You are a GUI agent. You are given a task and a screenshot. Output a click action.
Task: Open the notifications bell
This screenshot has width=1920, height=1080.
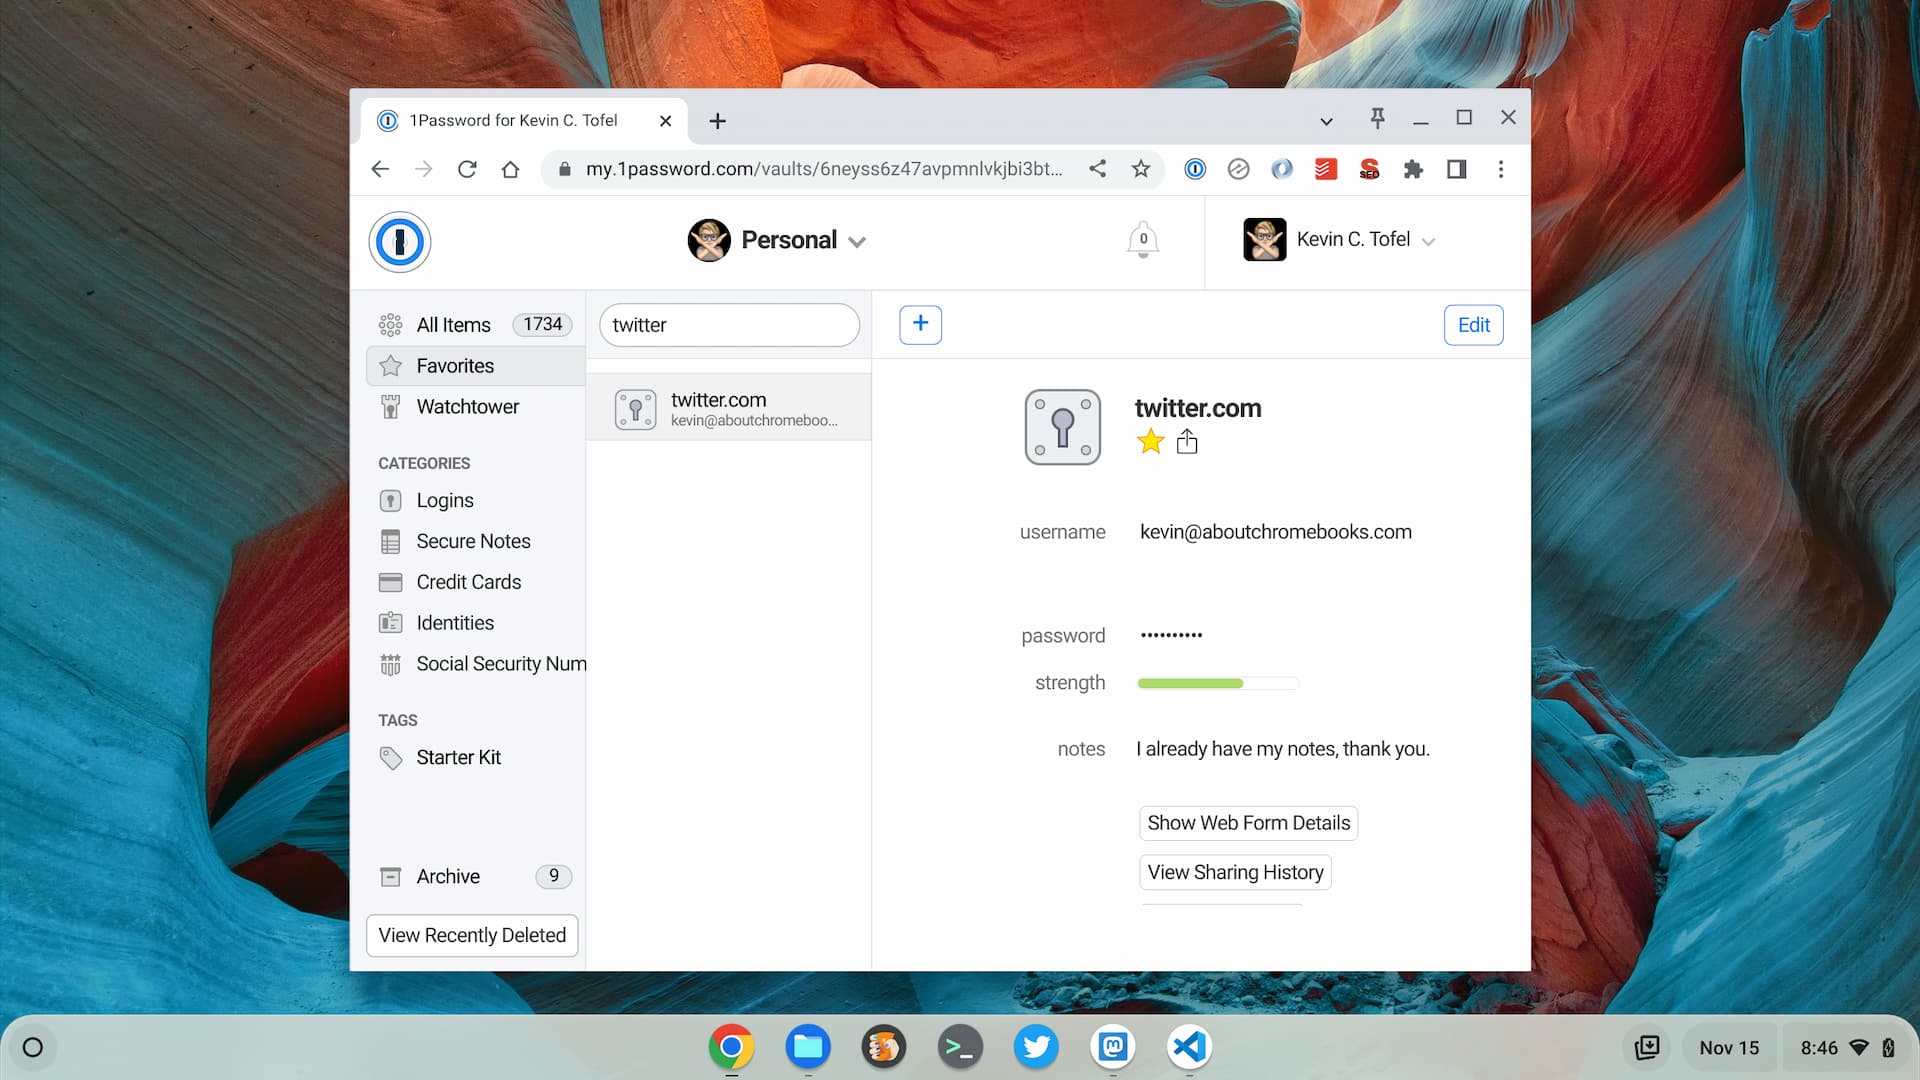click(x=1143, y=240)
